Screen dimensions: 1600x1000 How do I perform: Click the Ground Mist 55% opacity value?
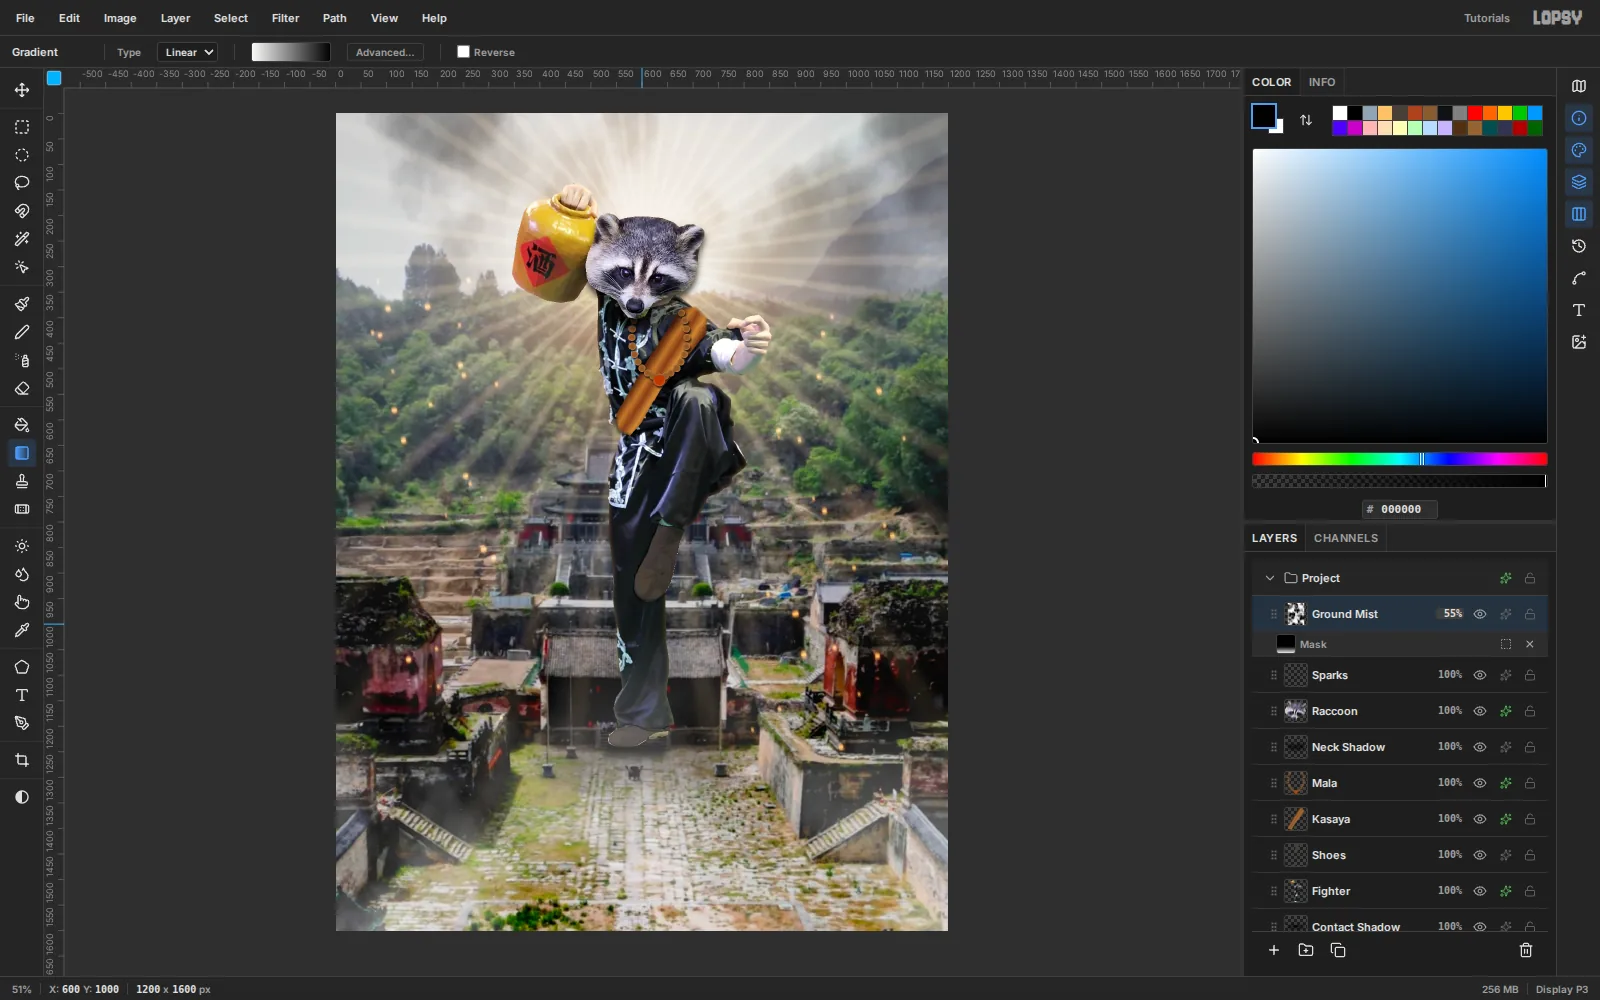point(1452,614)
